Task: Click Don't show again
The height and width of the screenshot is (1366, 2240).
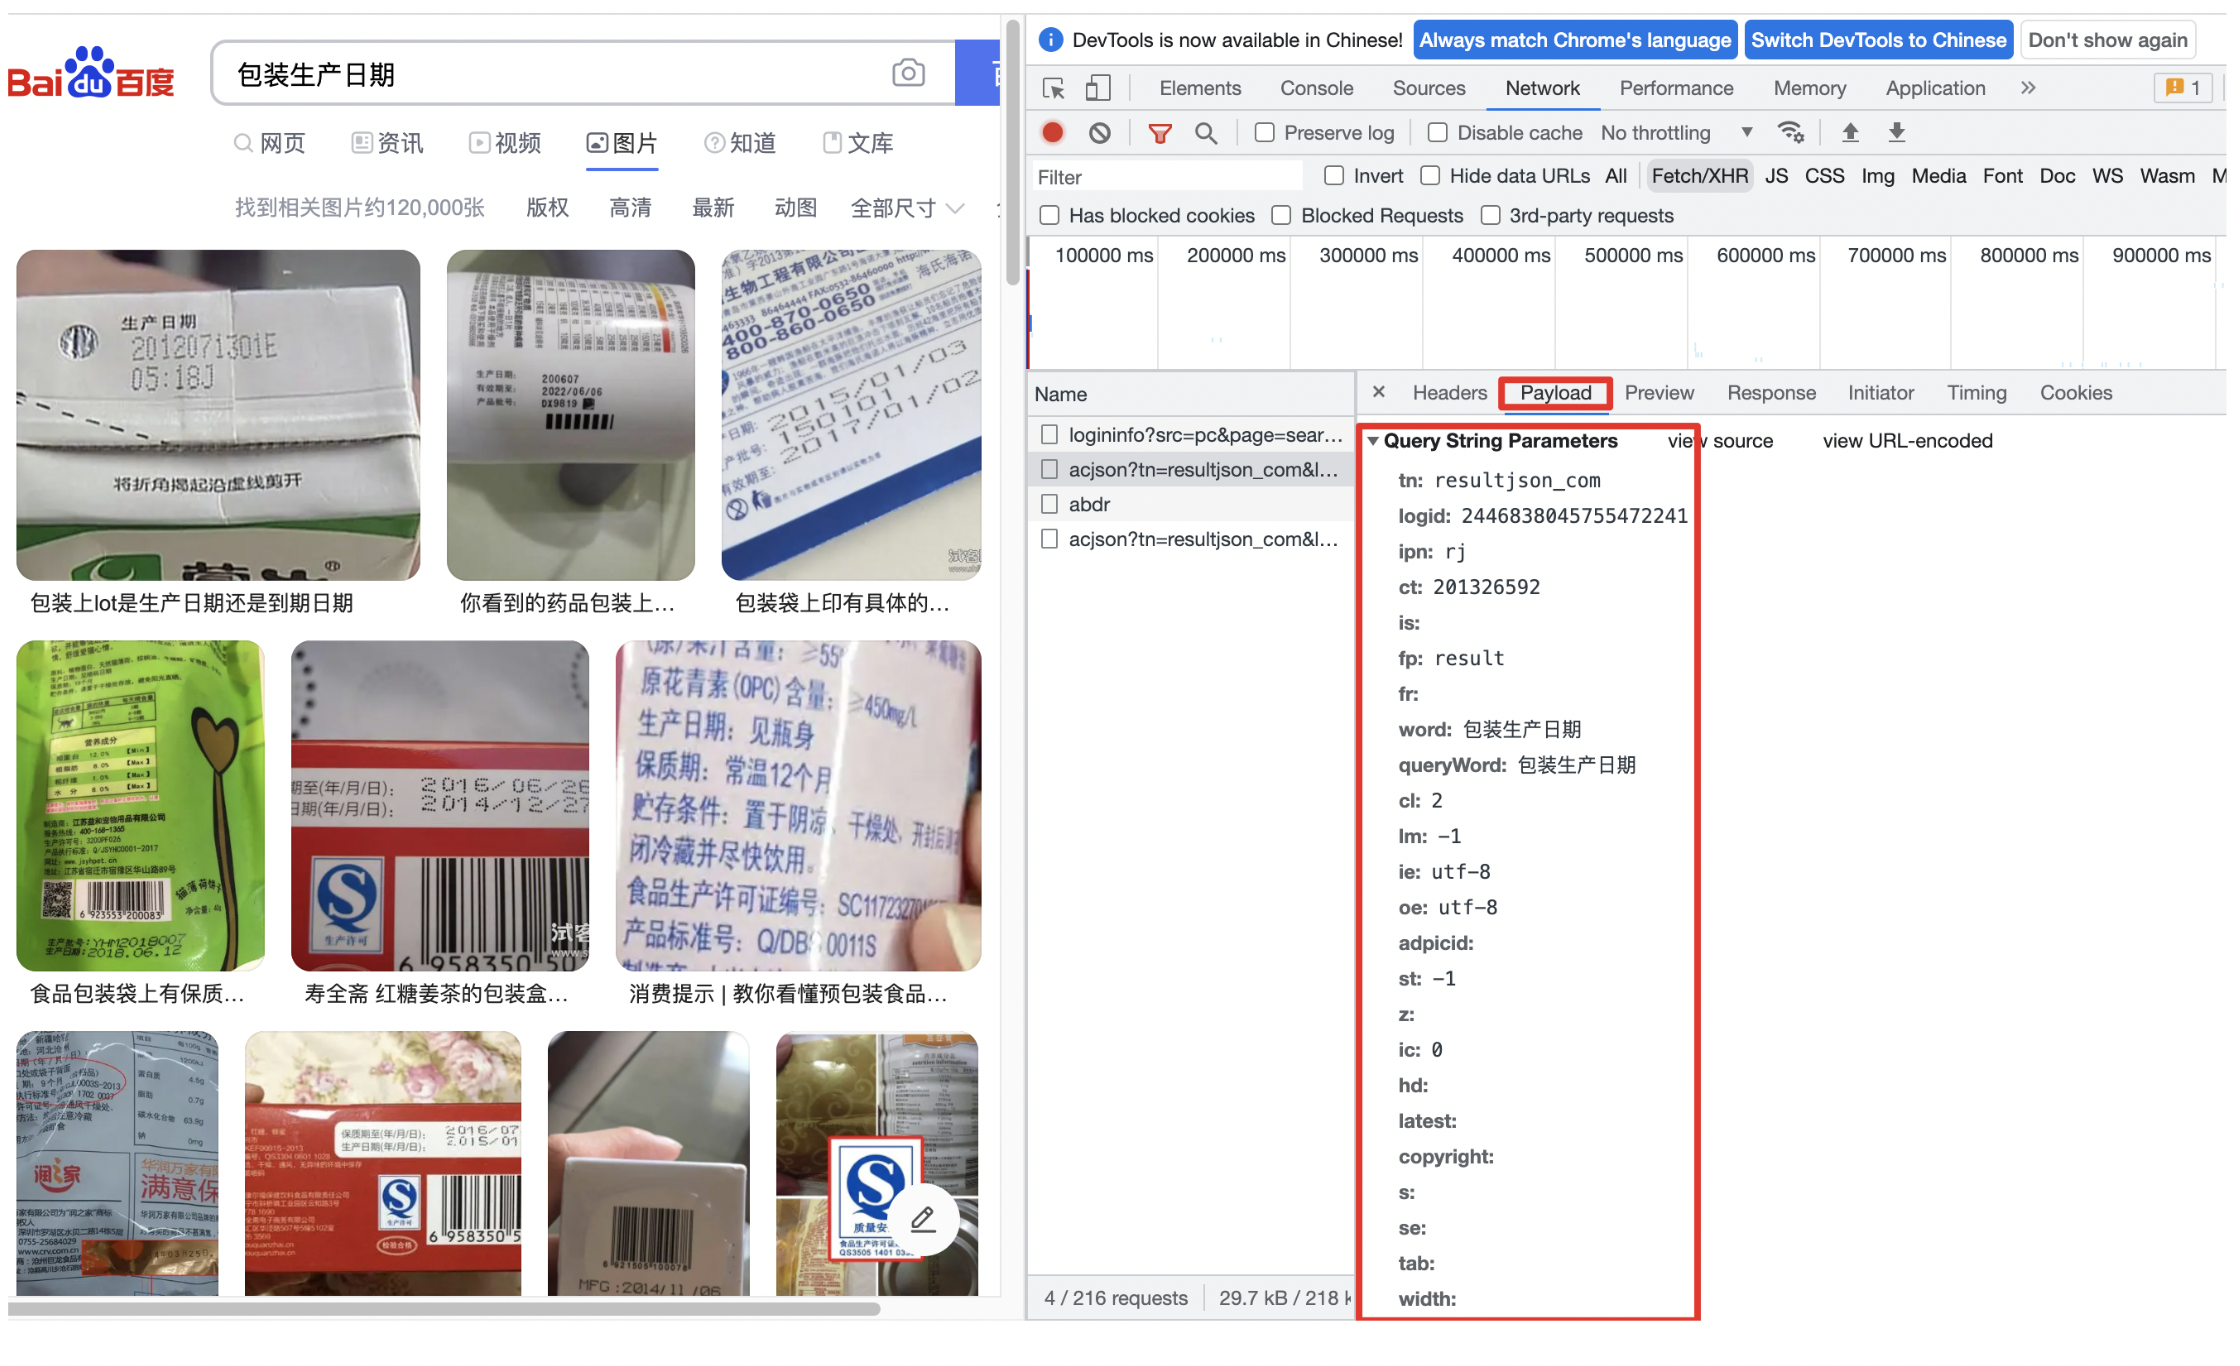Action: click(2107, 40)
